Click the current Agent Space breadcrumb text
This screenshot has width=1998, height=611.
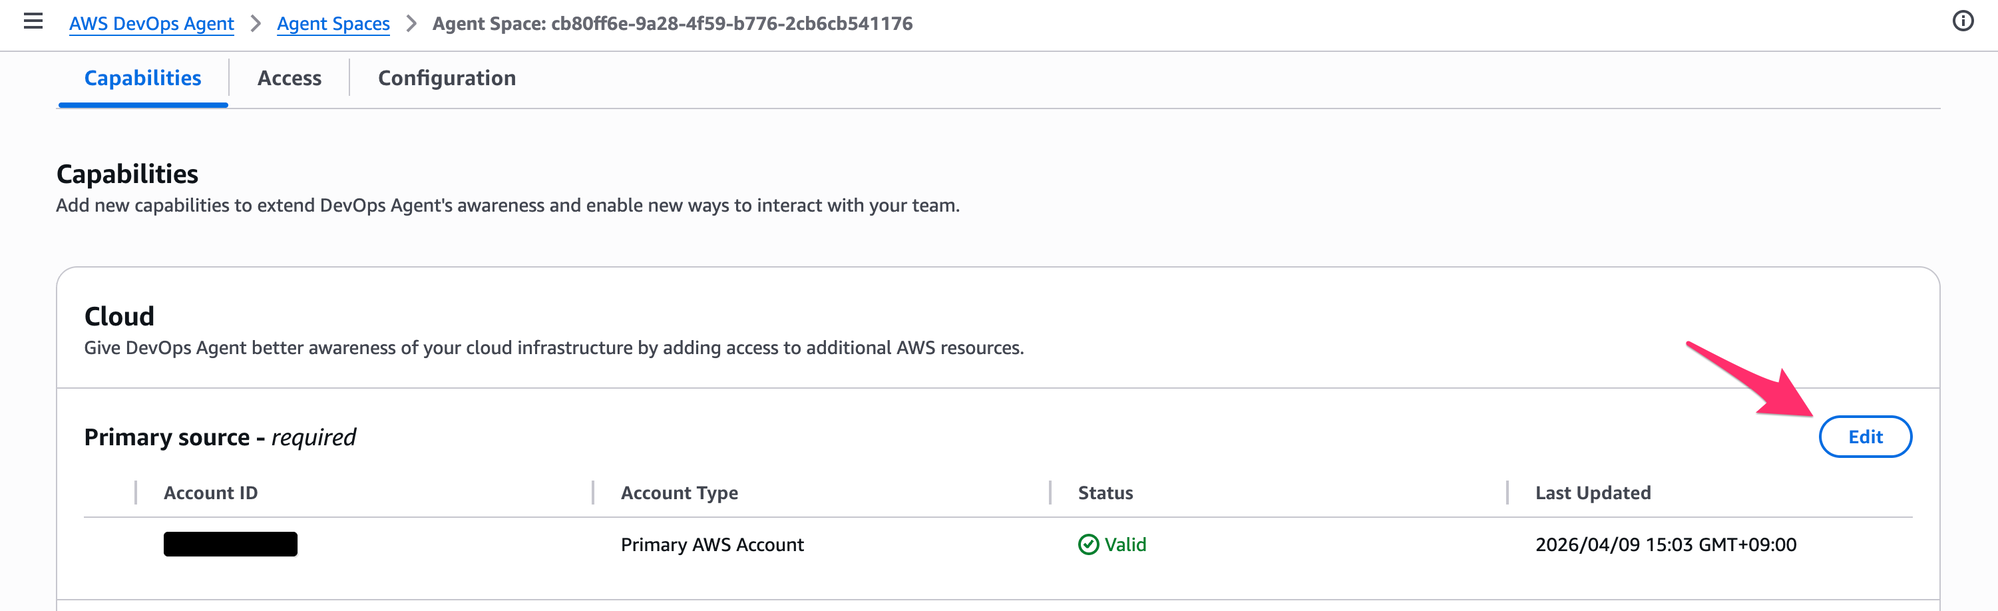pyautogui.click(x=672, y=23)
